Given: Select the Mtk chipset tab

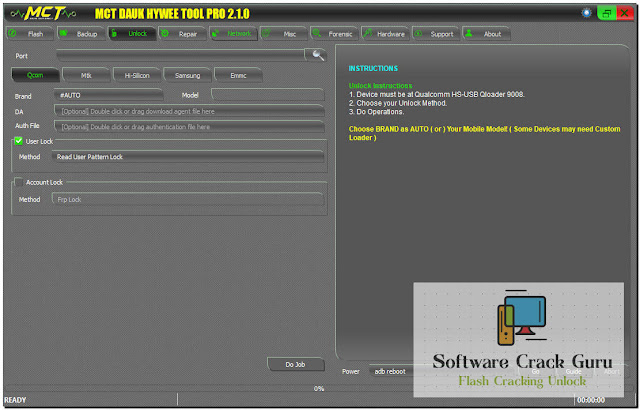Looking at the screenshot, I should pos(86,75).
